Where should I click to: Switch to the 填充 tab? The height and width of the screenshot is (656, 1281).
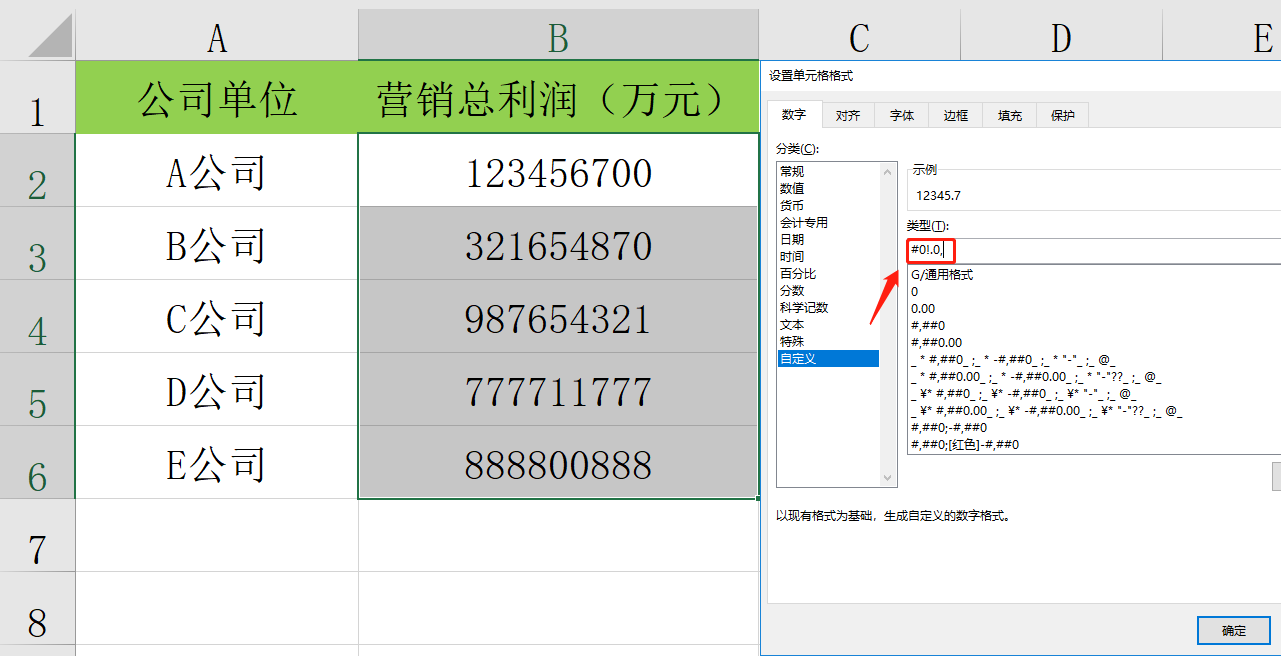1010,115
